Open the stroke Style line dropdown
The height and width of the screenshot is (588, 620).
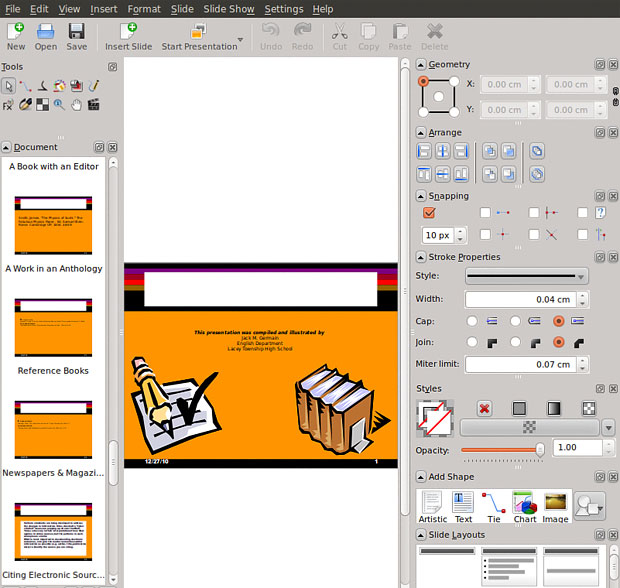click(526, 276)
